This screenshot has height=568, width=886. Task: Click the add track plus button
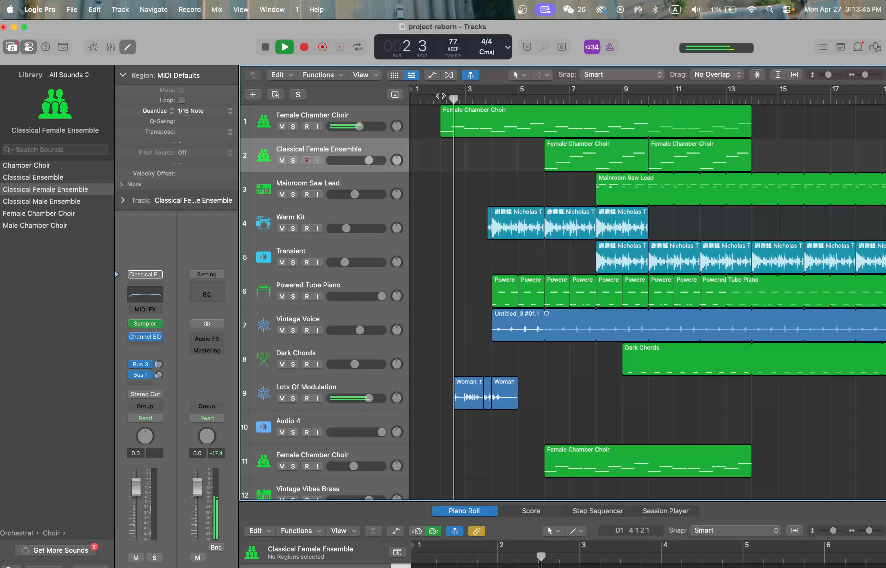point(253,94)
